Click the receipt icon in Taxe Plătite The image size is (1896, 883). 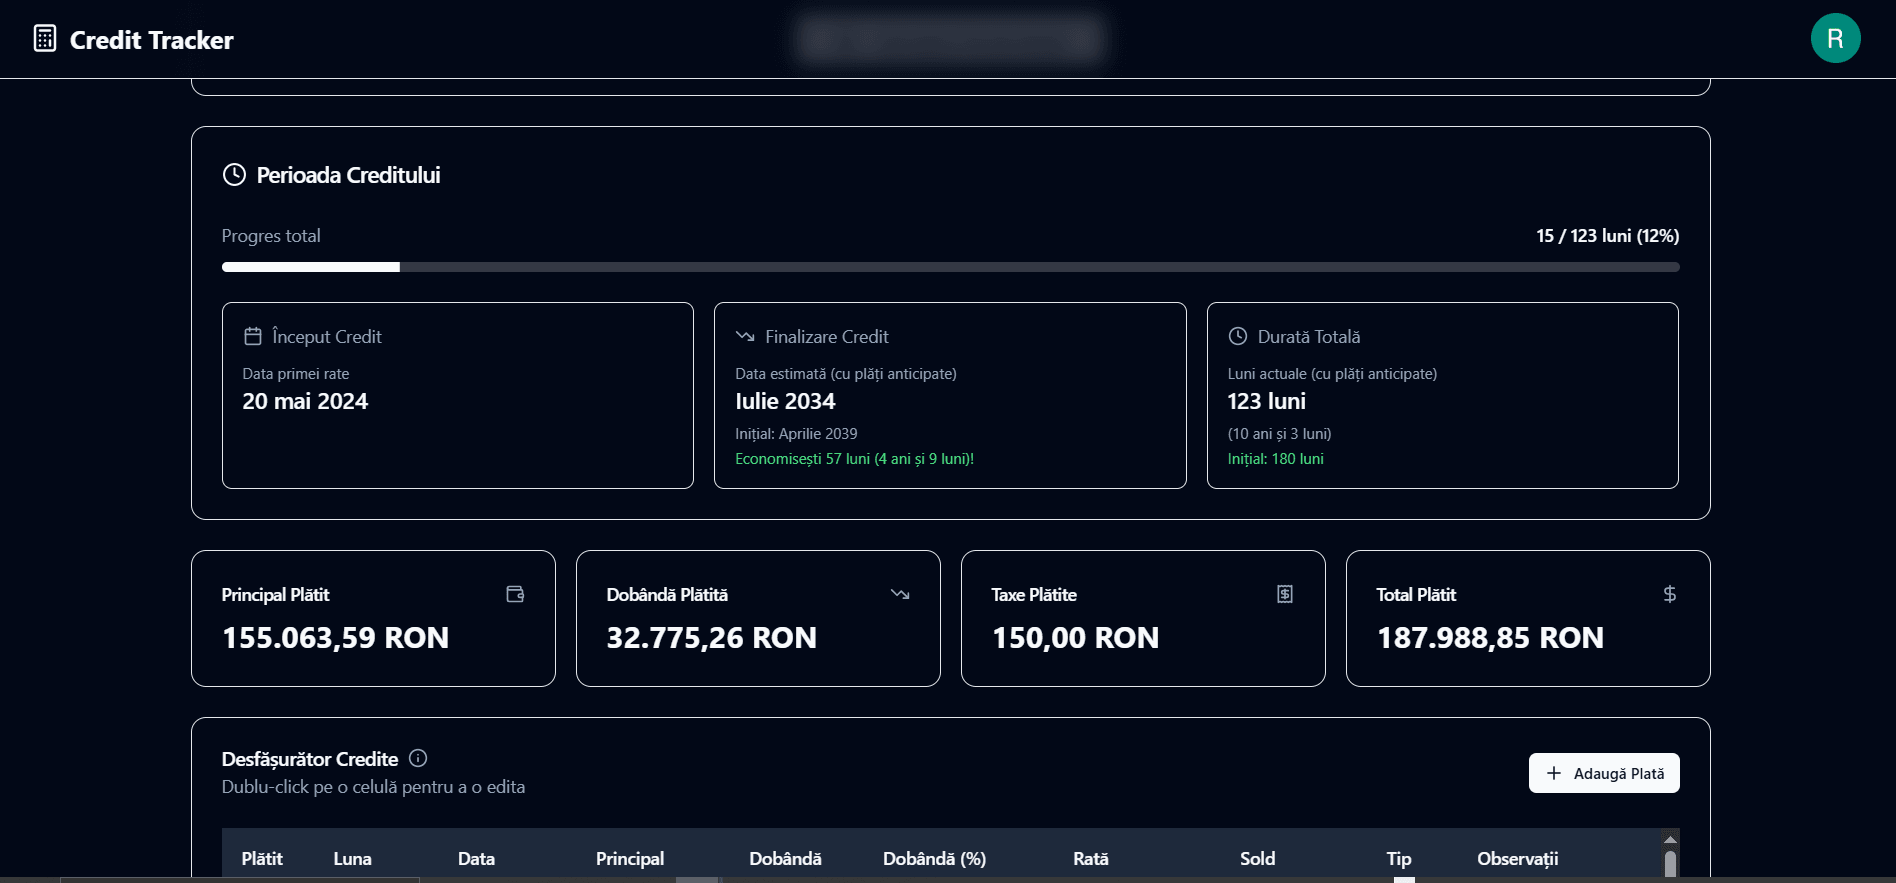[1285, 594]
